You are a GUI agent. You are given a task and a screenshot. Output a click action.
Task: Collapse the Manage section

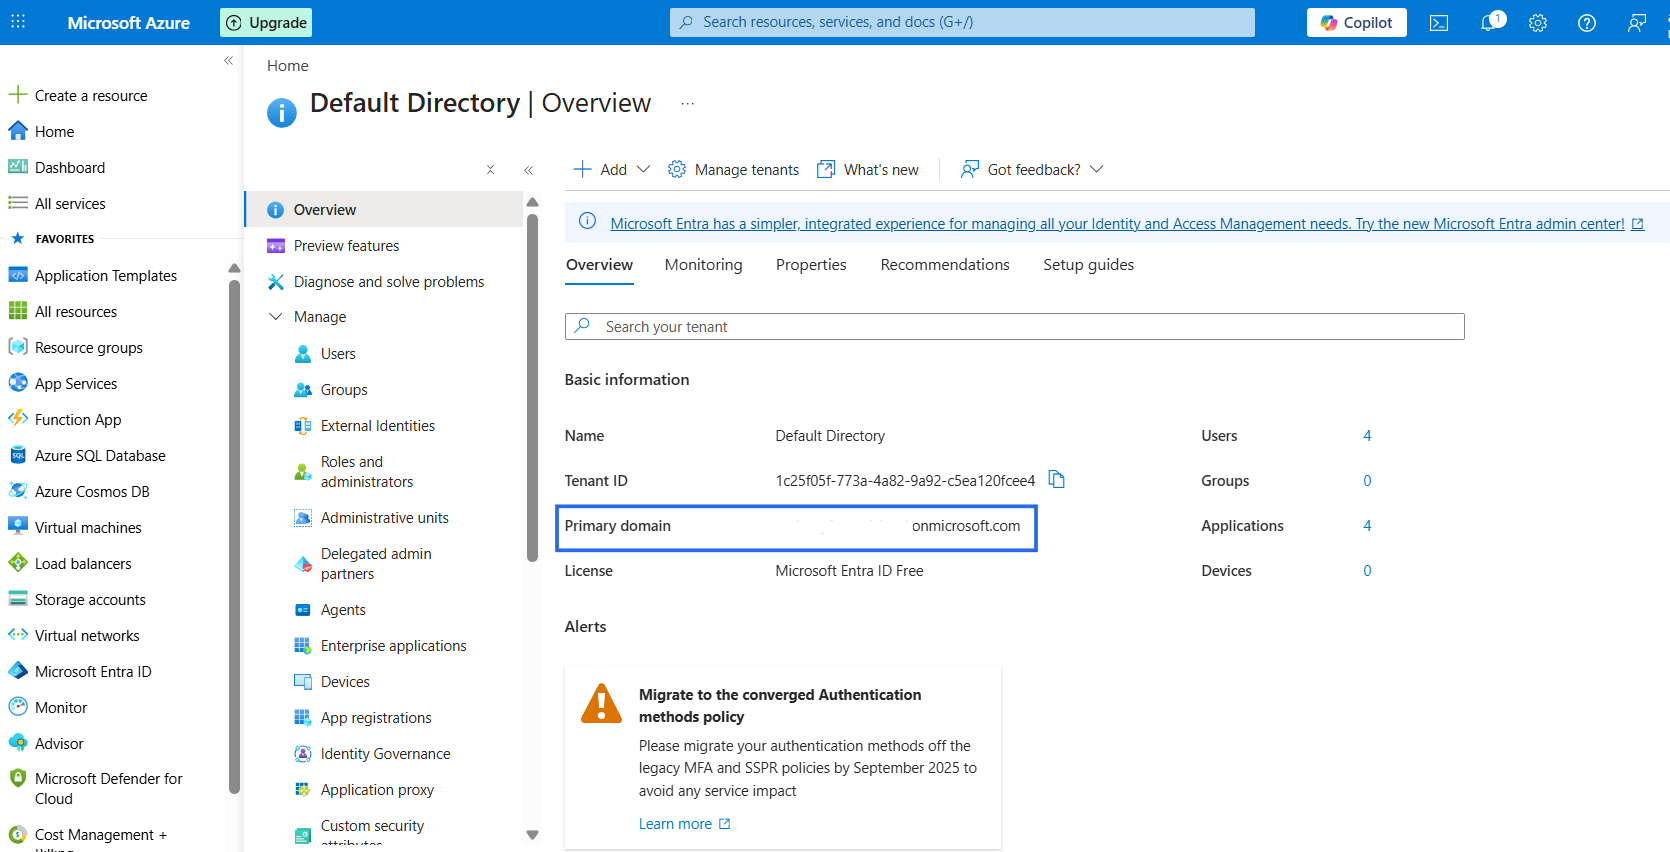pyautogui.click(x=276, y=317)
